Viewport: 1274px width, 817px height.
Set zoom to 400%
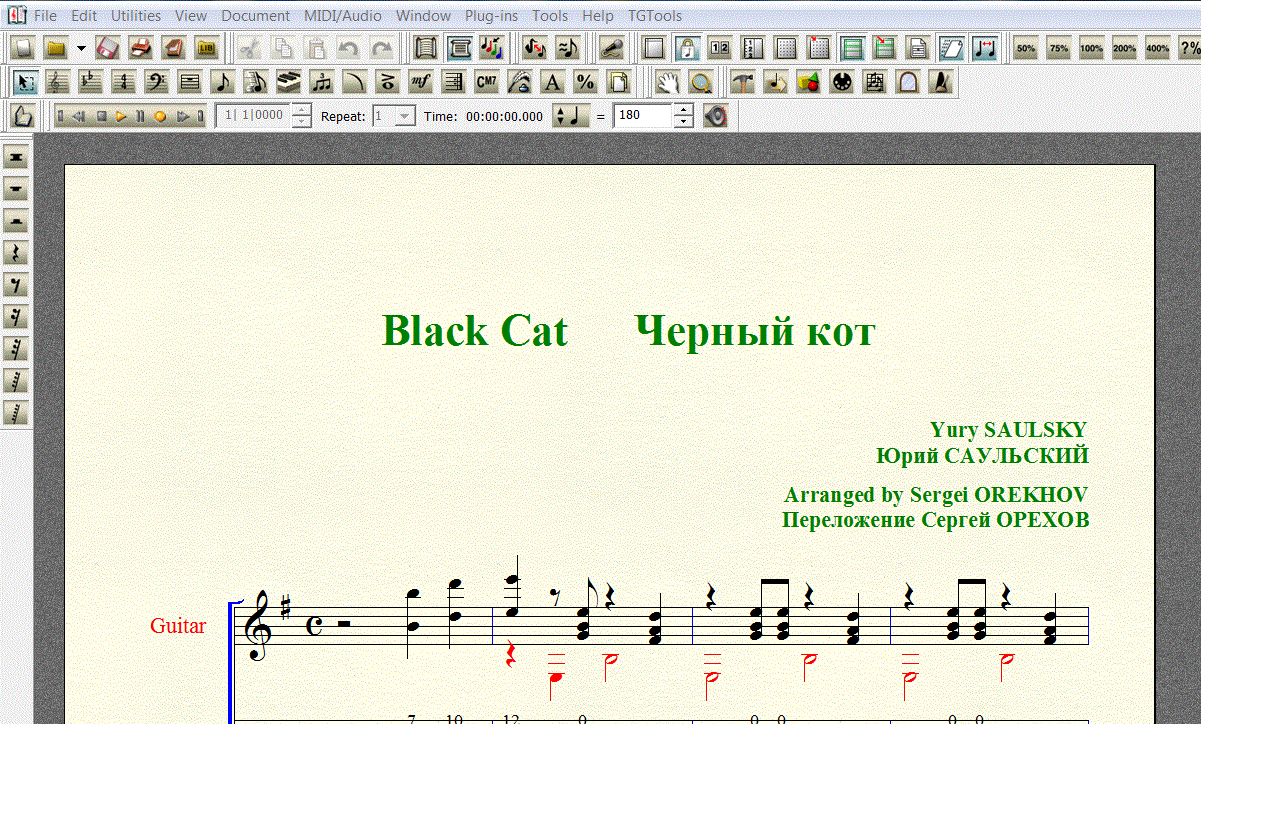(x=1157, y=48)
